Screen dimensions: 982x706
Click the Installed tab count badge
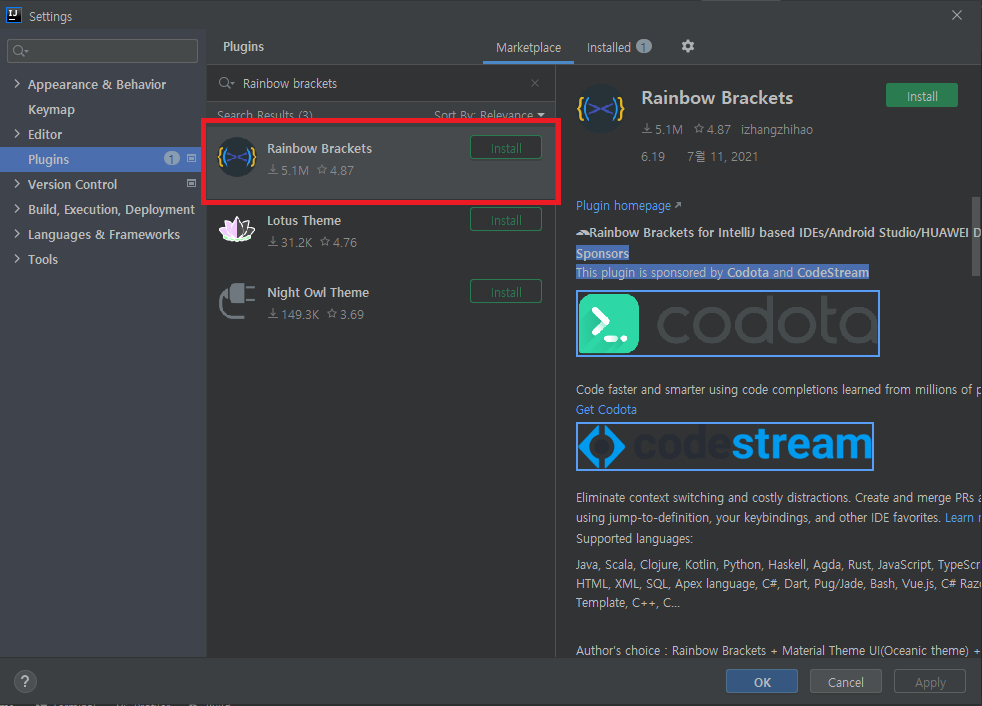pos(644,46)
